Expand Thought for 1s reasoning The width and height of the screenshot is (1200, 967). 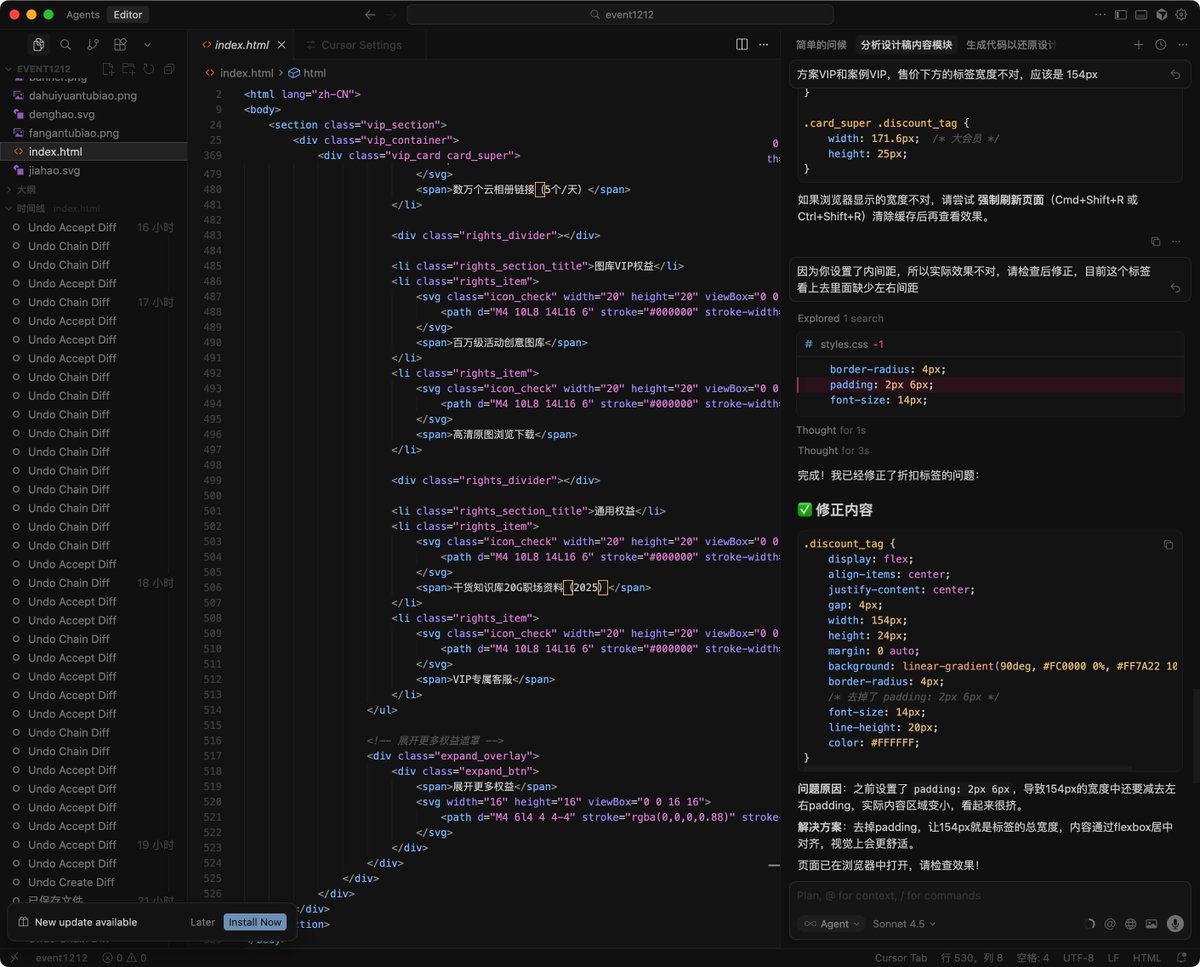pyautogui.click(x=832, y=430)
